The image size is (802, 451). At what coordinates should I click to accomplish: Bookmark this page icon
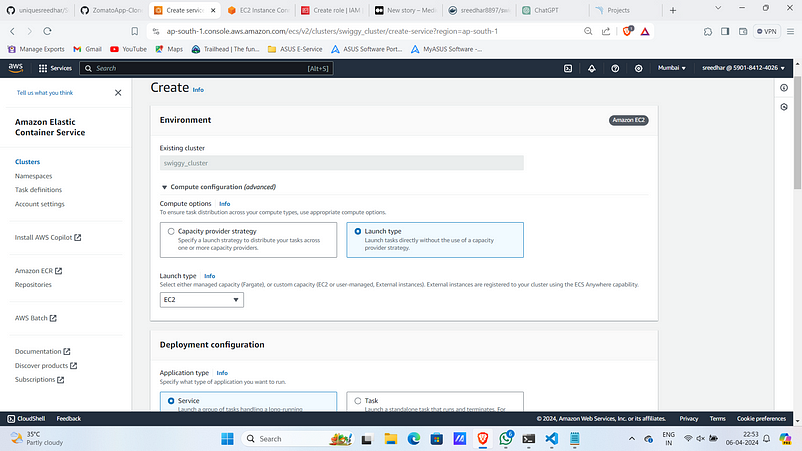pyautogui.click(x=135, y=31)
